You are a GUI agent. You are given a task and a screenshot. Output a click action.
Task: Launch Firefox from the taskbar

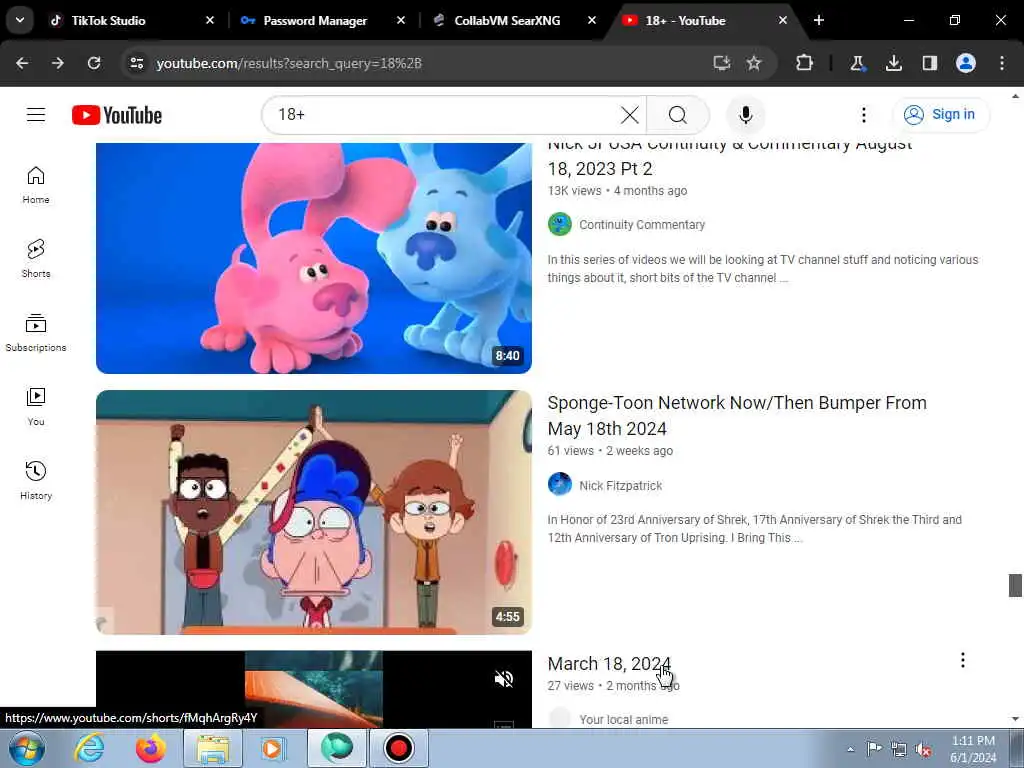150,748
